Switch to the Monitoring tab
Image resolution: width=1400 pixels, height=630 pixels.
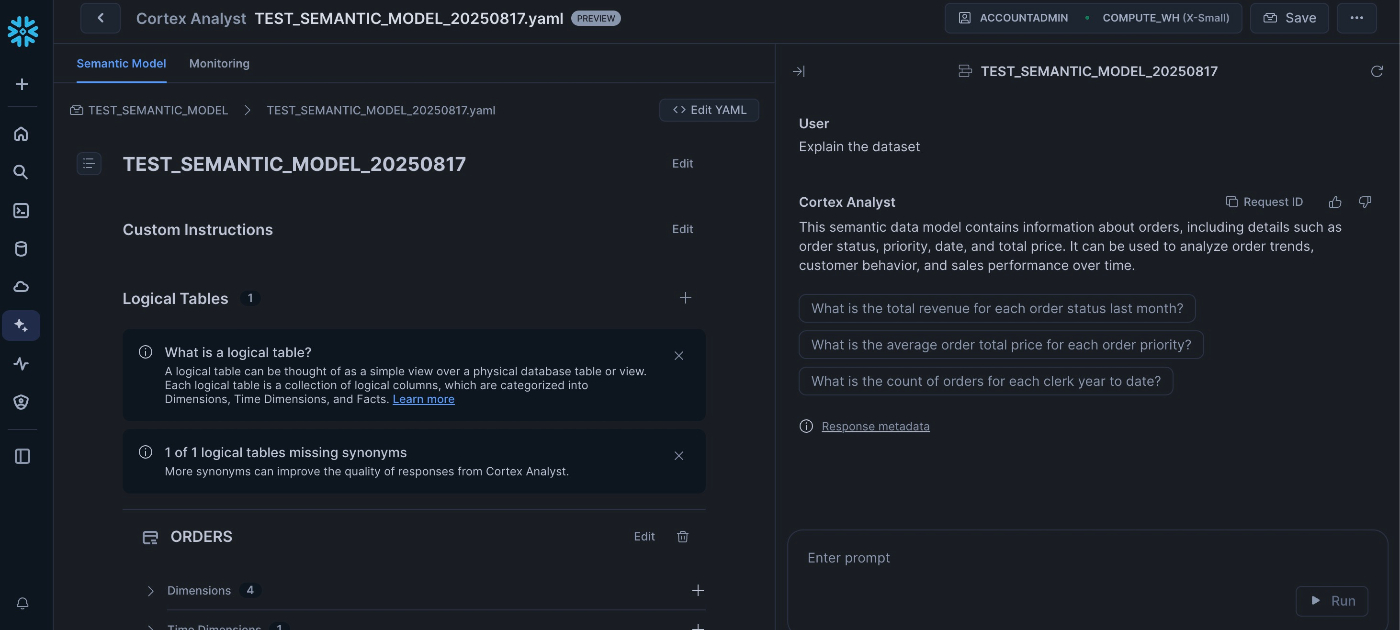tap(219, 63)
